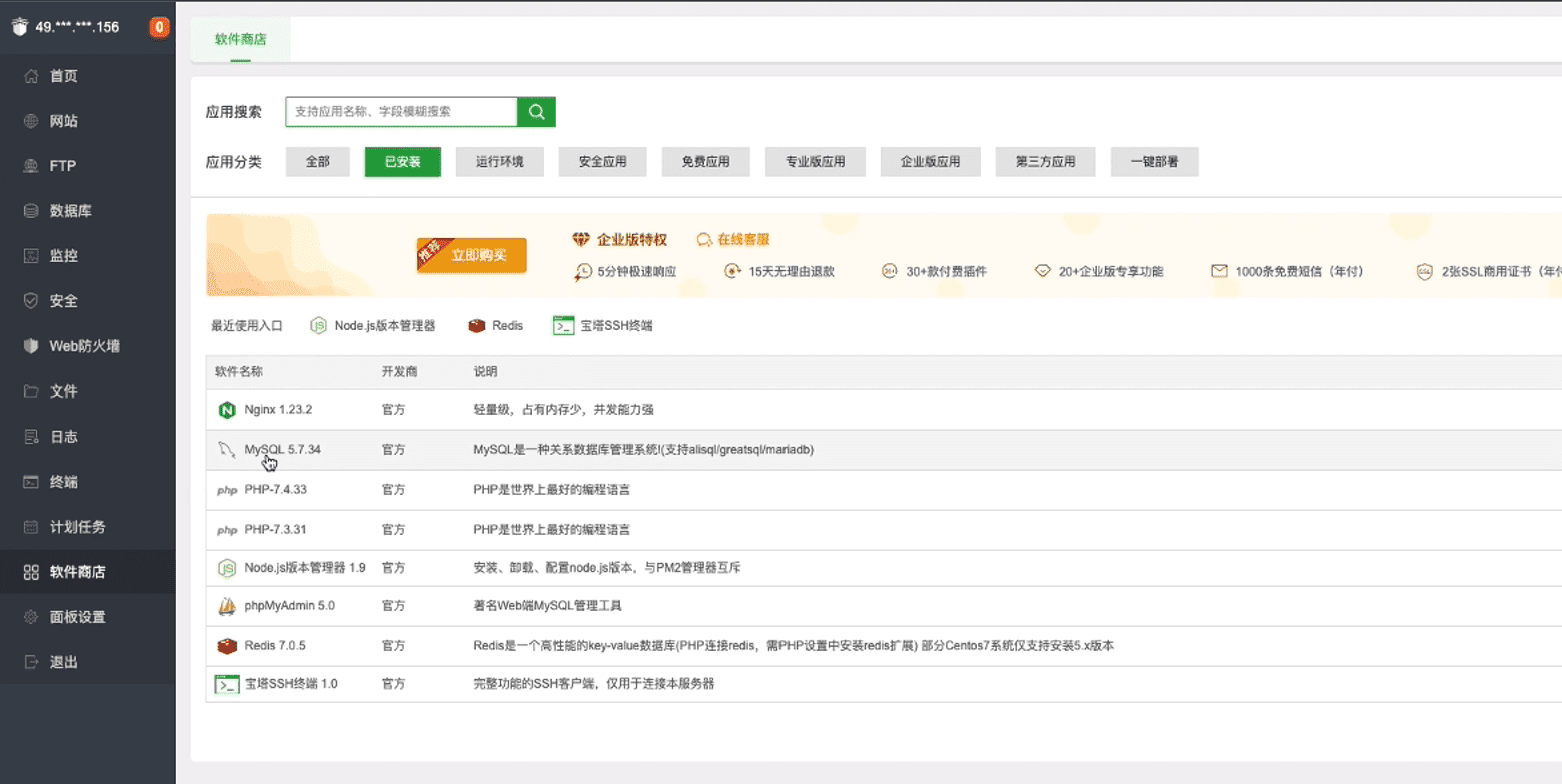Click the orange notification badge showing 0

click(159, 27)
